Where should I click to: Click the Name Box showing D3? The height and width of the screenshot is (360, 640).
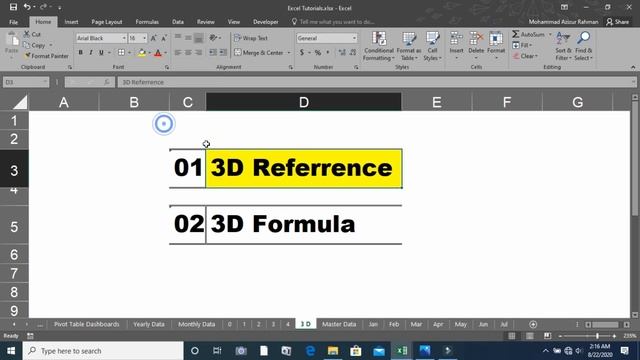pyautogui.click(x=26, y=82)
